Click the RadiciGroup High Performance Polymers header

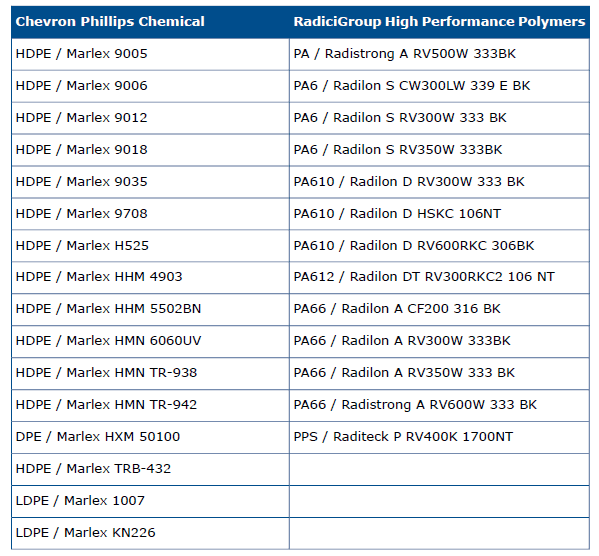[x=439, y=22]
